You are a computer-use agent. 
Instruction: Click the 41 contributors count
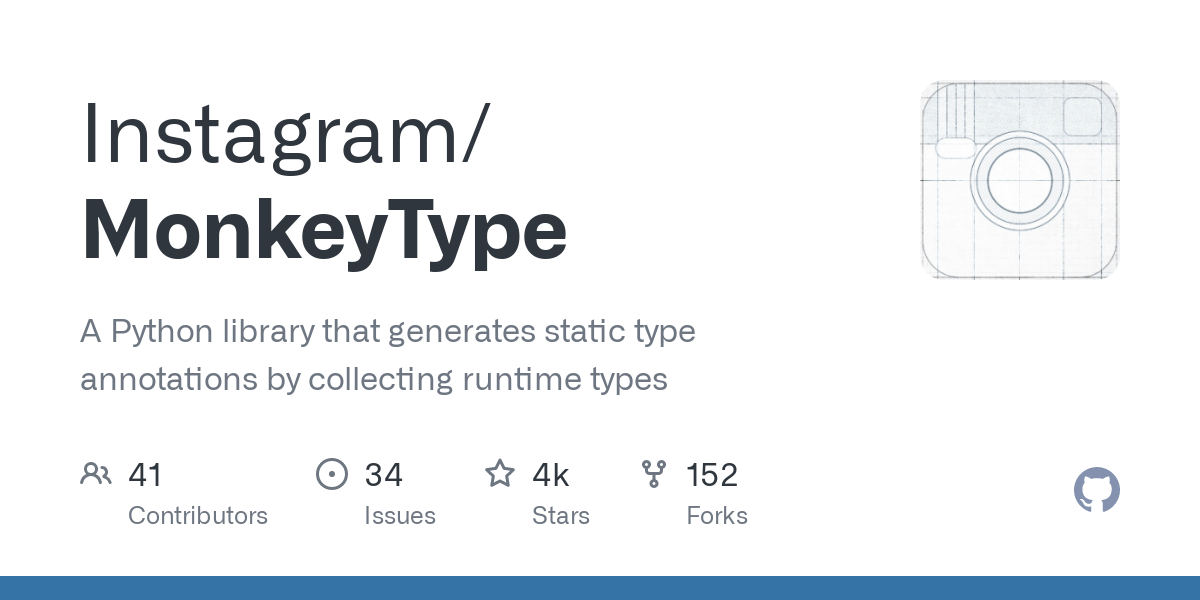[x=145, y=475]
